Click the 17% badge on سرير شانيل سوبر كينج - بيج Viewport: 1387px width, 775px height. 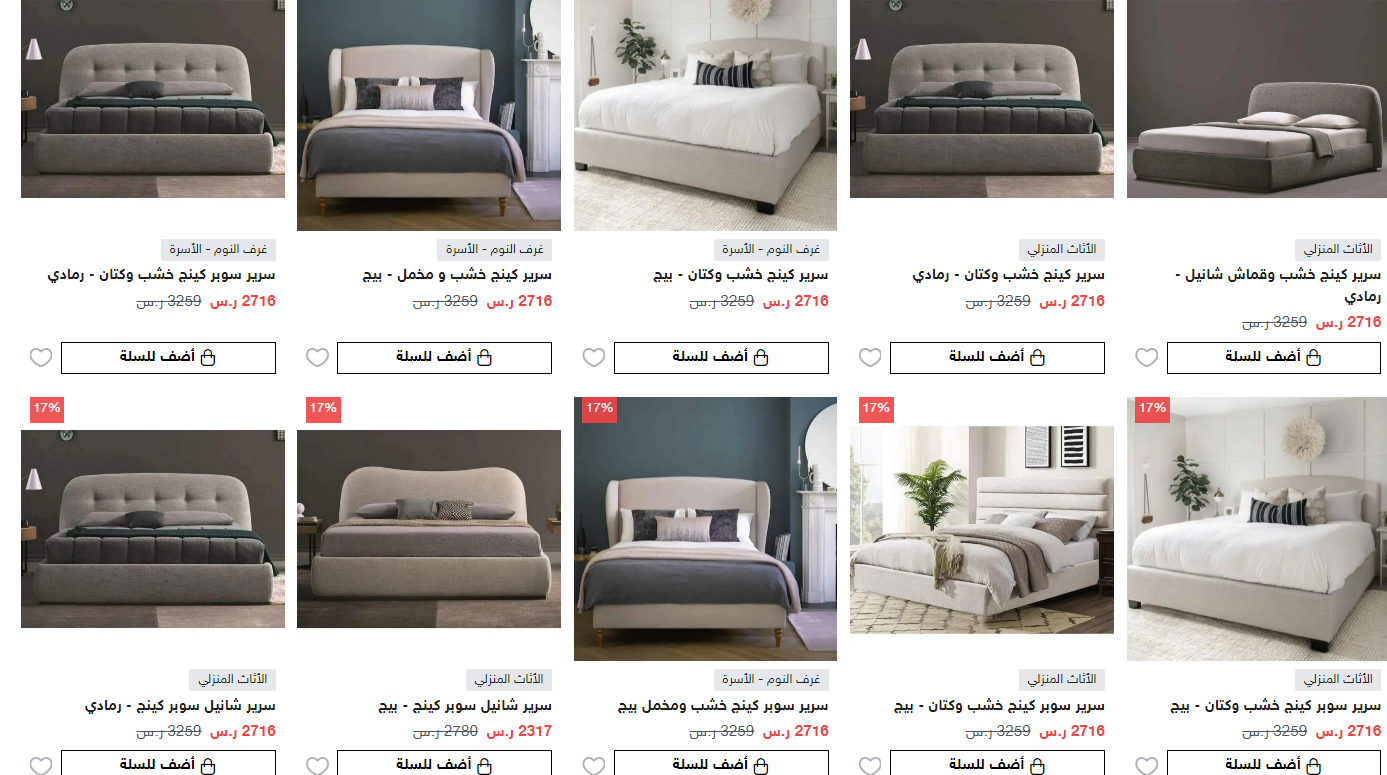(322, 409)
